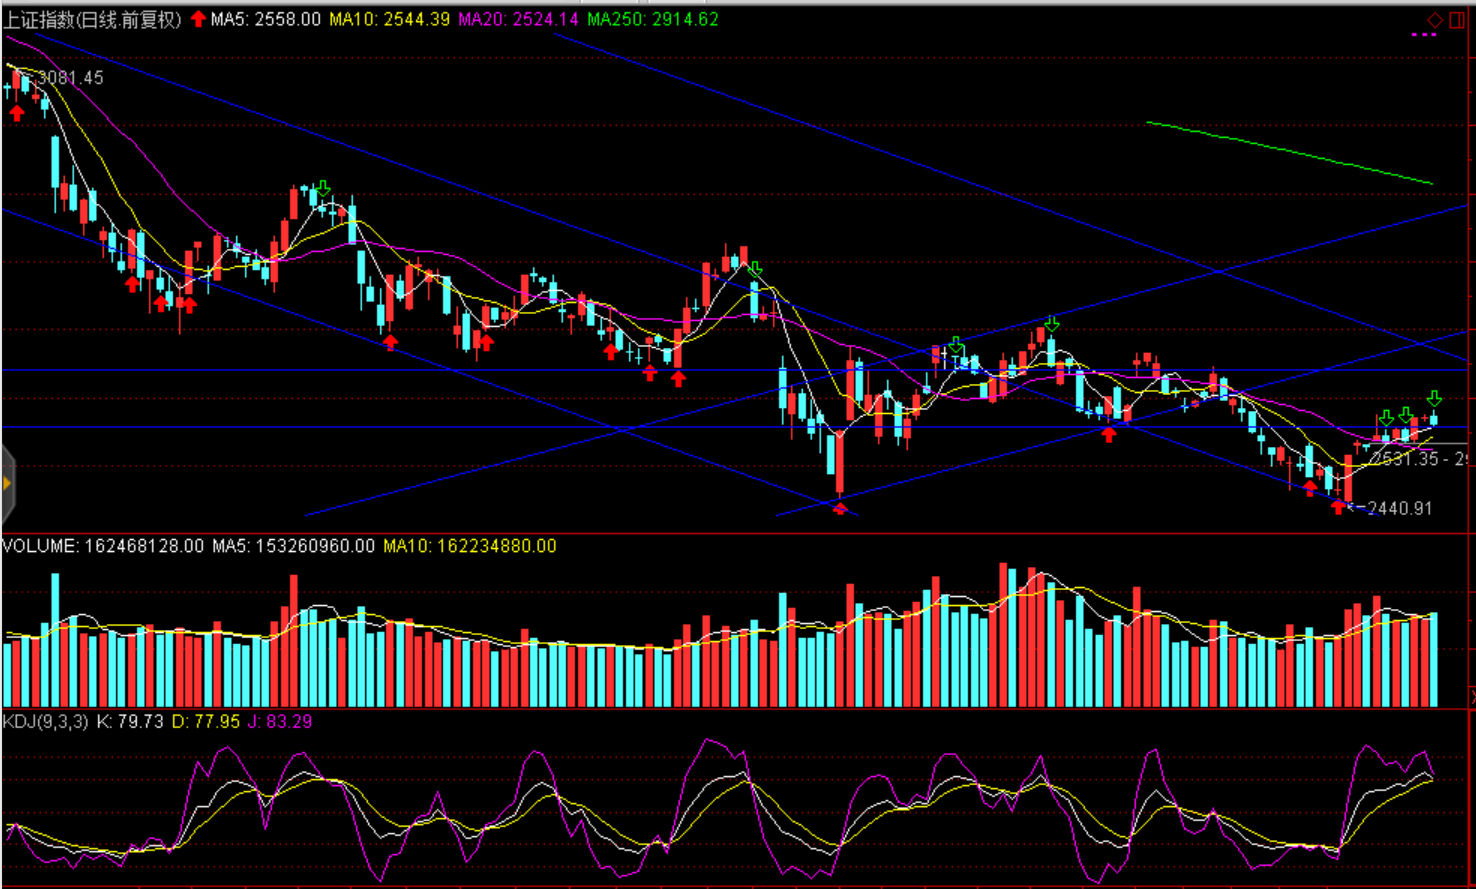This screenshot has height=889, width=1476.
Task: Click the 上证指数(日线.前复权) chart title
Action: tap(92, 19)
